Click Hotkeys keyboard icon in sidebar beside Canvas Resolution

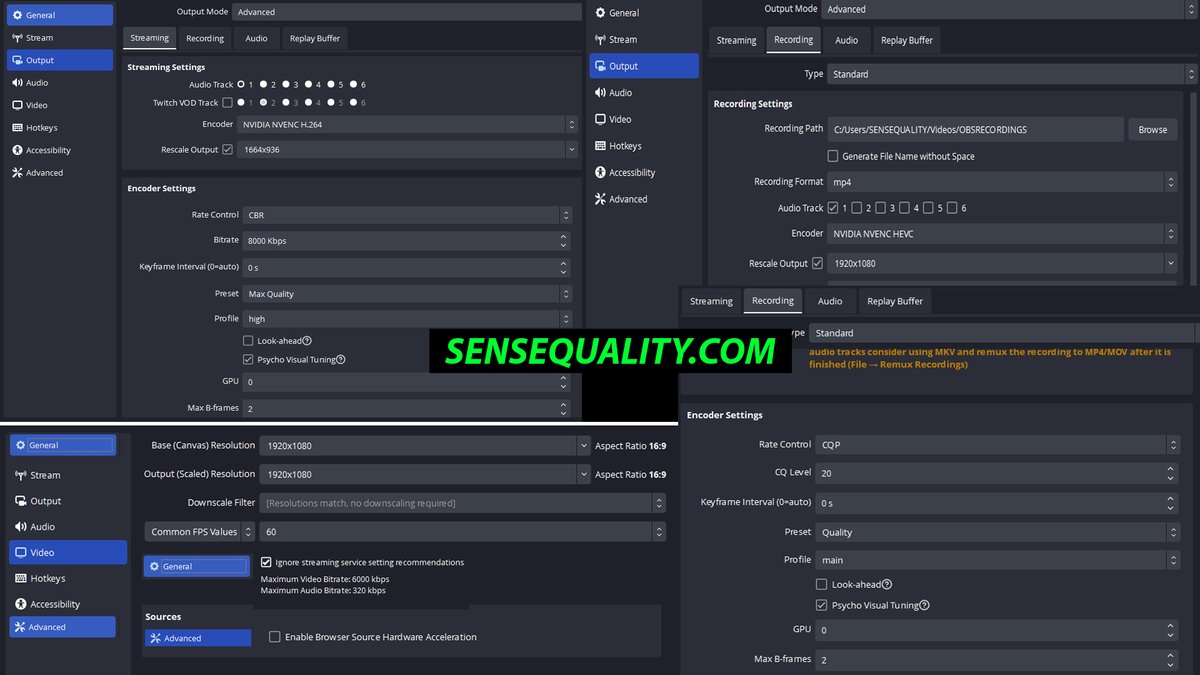tap(21, 578)
